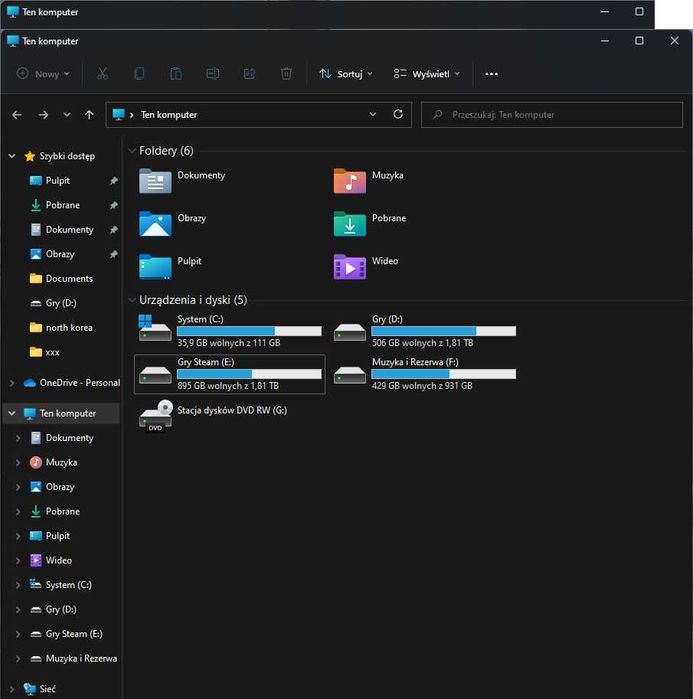Click the pin icon beside Quick access Dokumenty
Image resolution: width=693 pixels, height=699 pixels.
pos(114,230)
